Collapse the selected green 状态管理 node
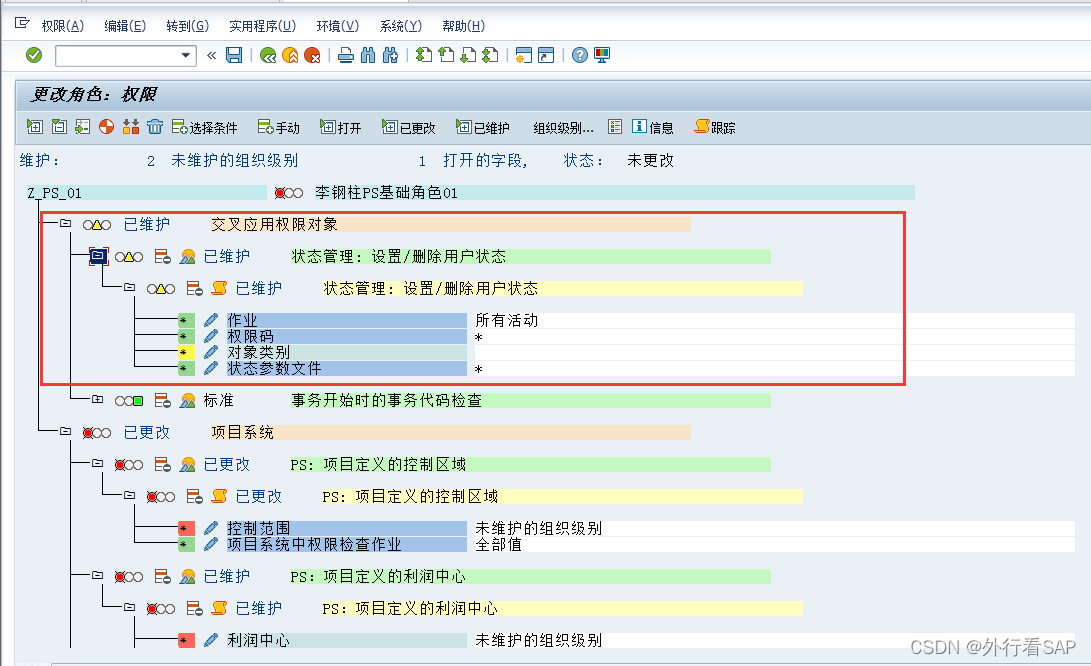The width and height of the screenshot is (1091, 666). tap(98, 256)
